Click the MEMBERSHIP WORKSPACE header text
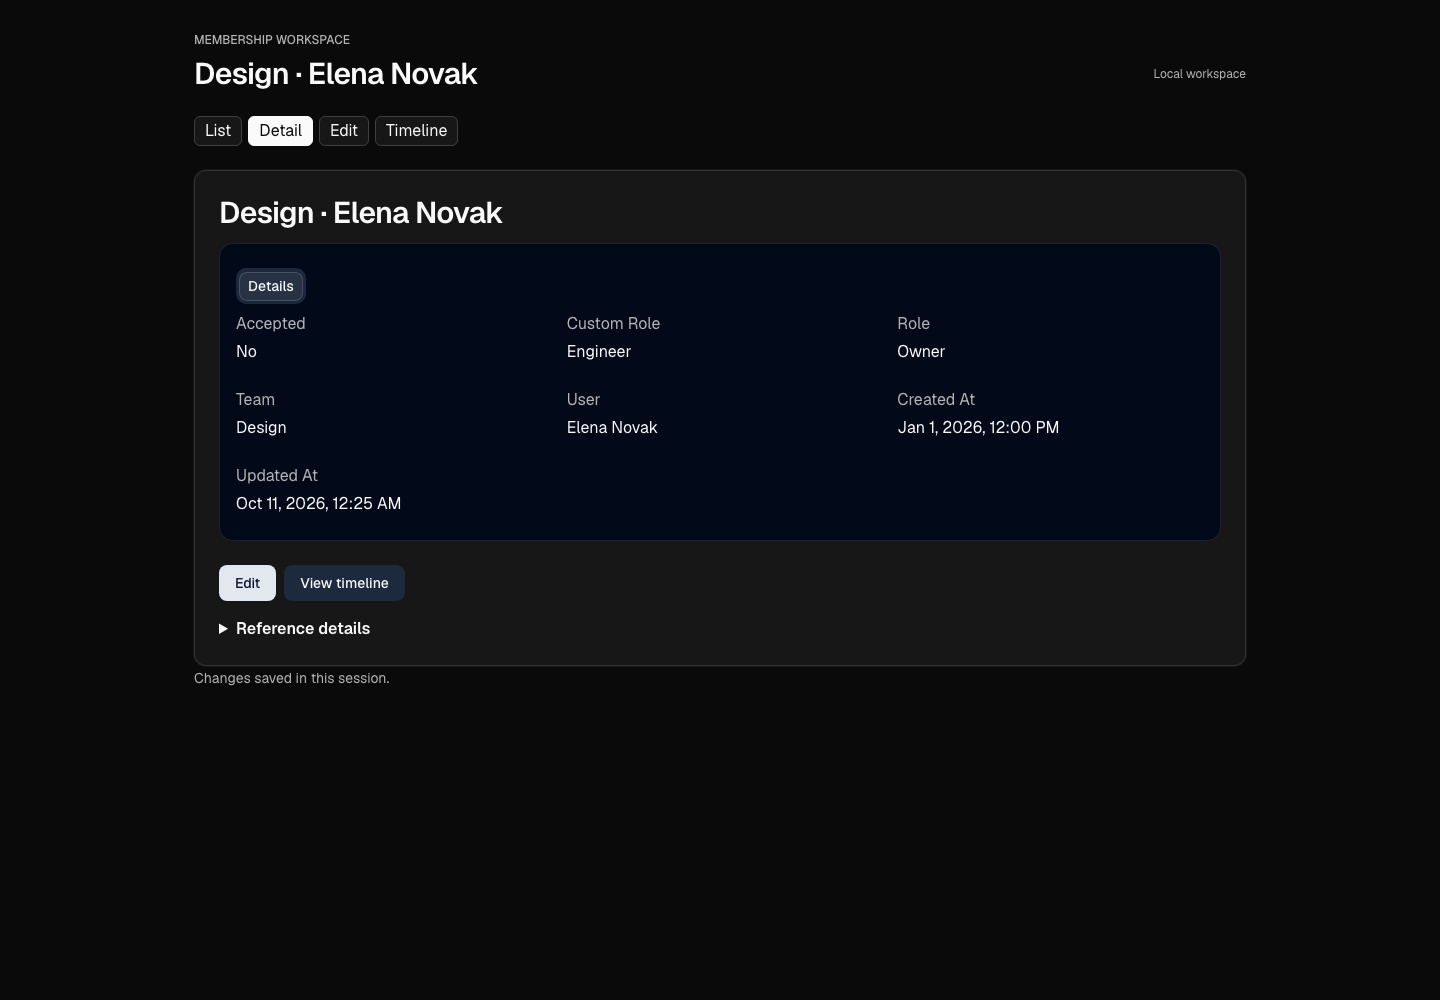The height and width of the screenshot is (1000, 1440). tap(272, 40)
